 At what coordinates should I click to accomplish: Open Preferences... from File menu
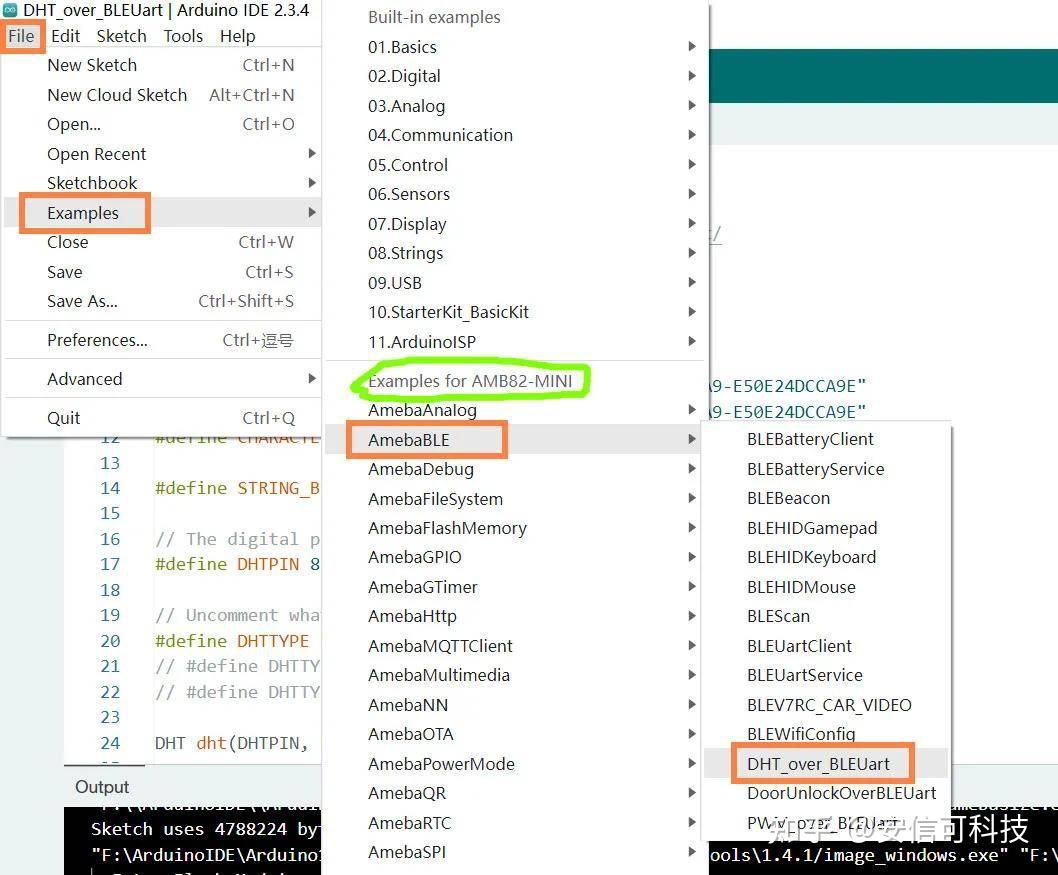[162, 340]
